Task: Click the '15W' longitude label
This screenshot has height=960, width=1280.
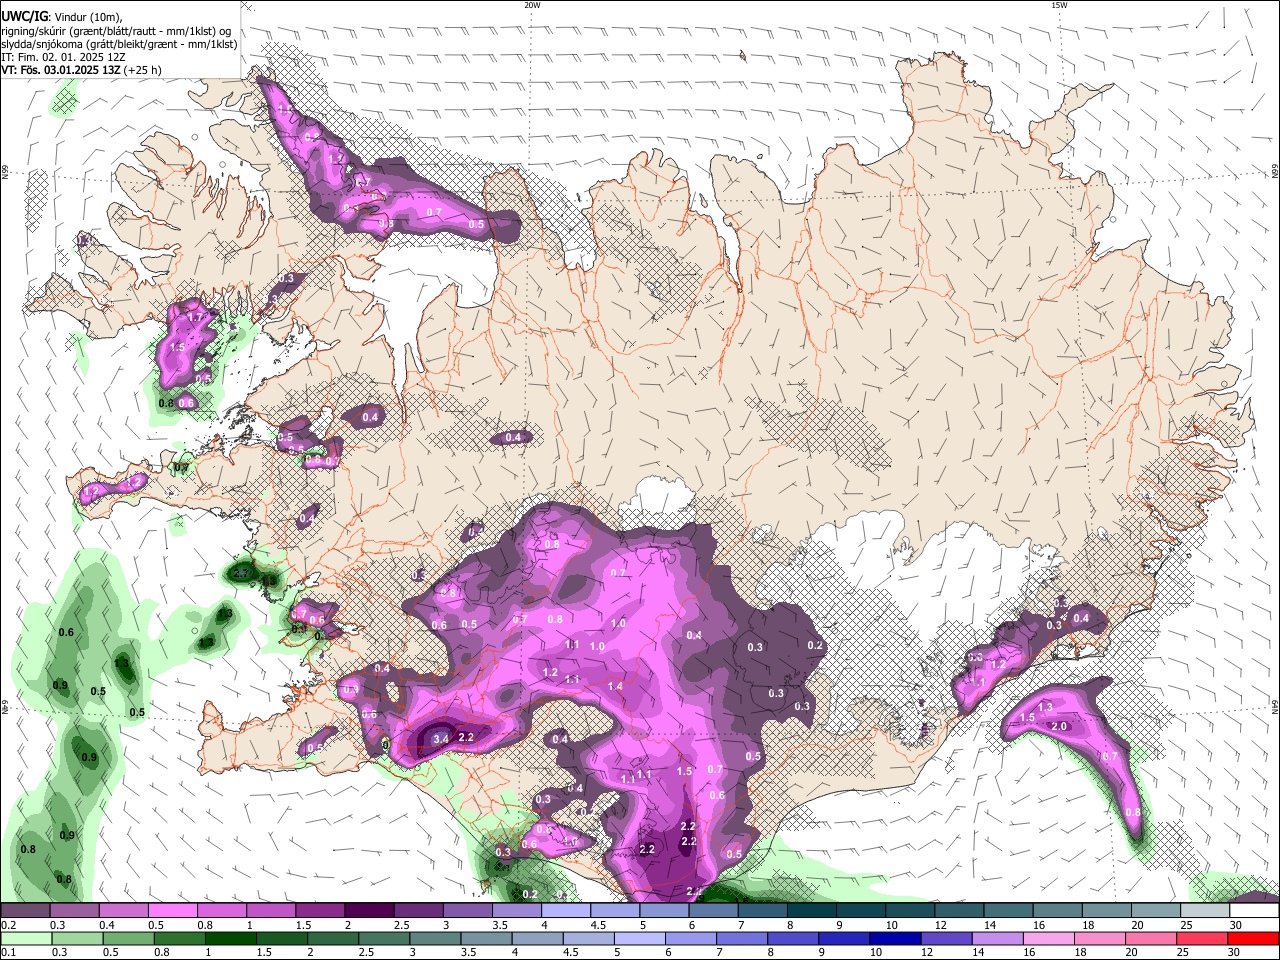Action: [x=1059, y=5]
